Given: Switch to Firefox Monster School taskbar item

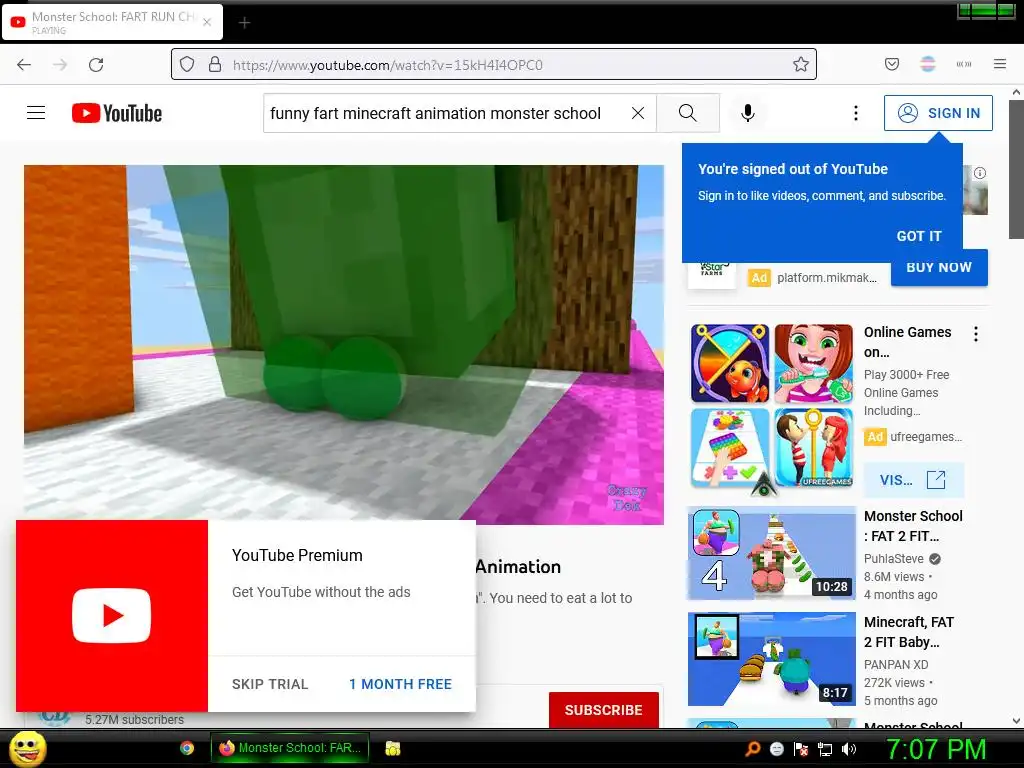Looking at the screenshot, I should click(x=290, y=748).
